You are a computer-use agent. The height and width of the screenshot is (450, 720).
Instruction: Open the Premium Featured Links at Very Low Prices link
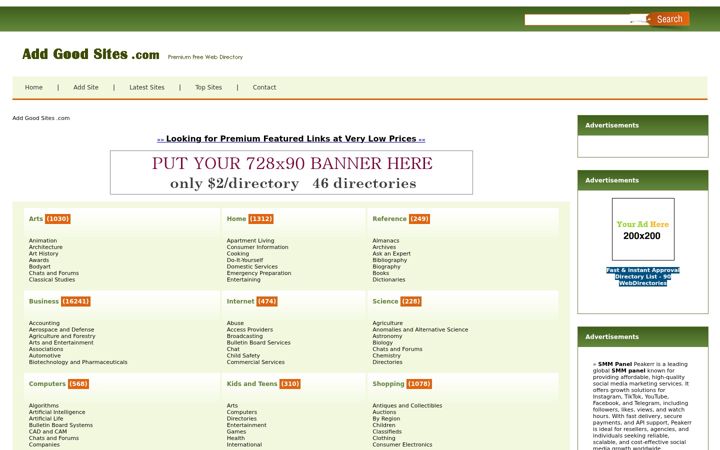291,139
